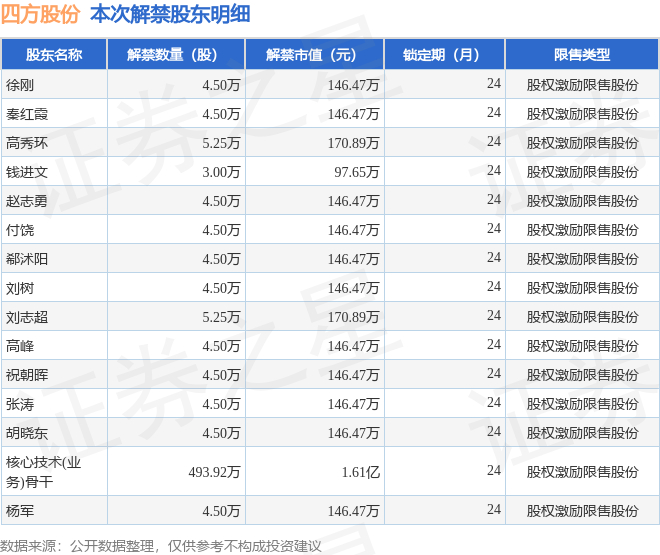Click lock period 24 in 钱进文 row
Image resolution: width=660 pixels, height=555 pixels.
[x=494, y=170]
